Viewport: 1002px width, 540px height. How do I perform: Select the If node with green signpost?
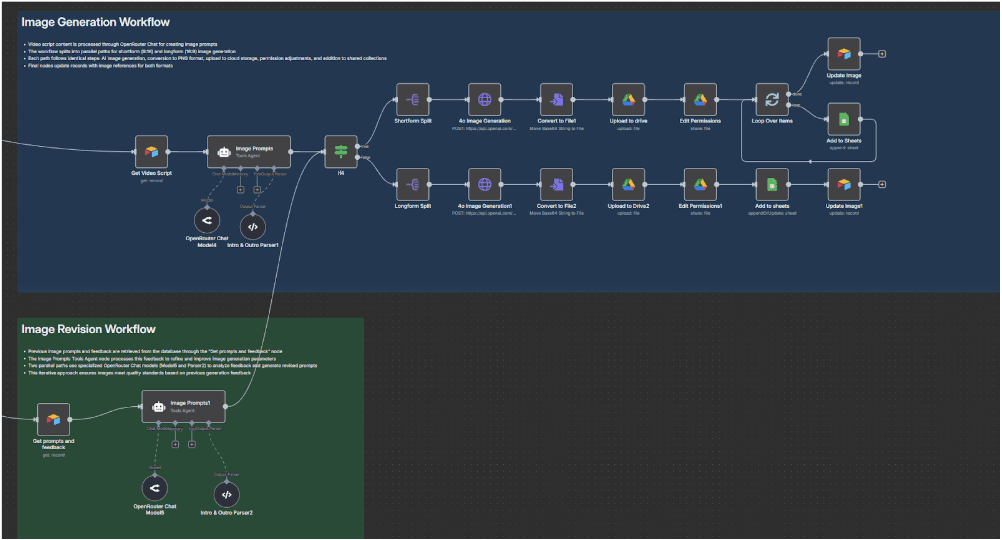click(x=341, y=151)
